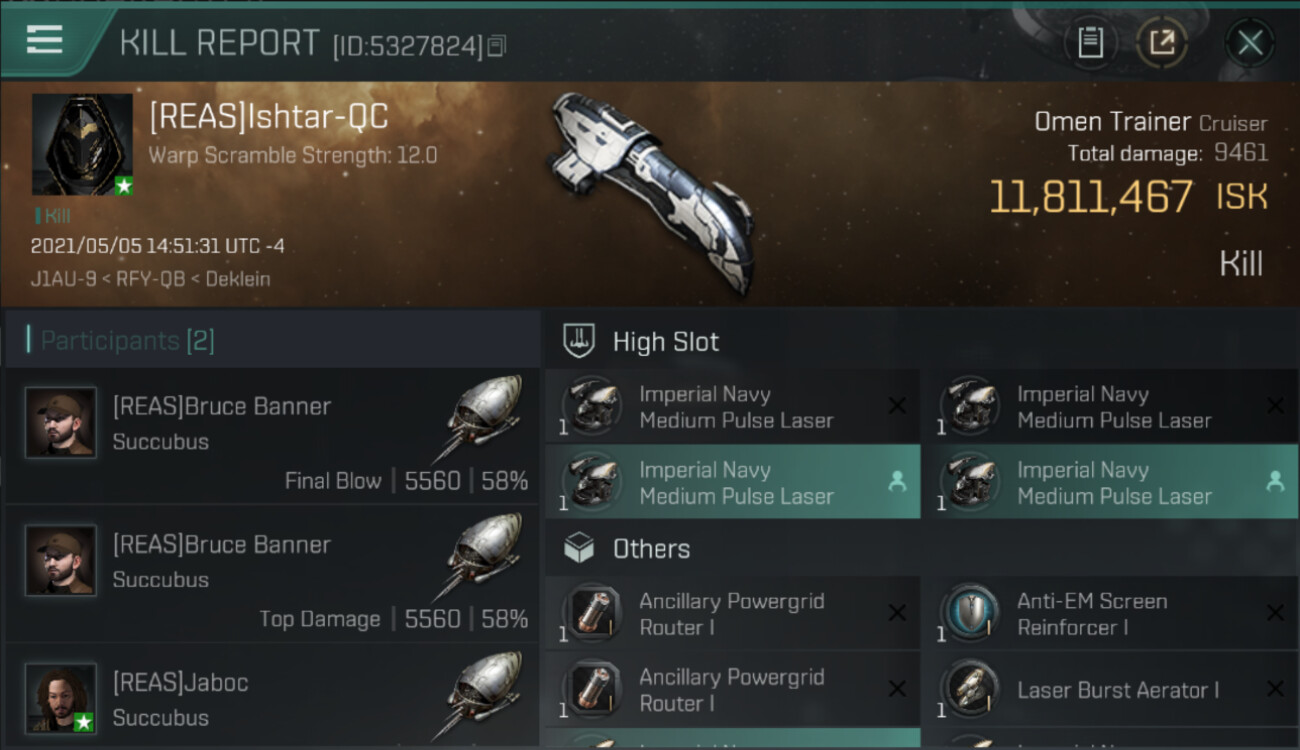
Task: Close the kill report window
Action: (1250, 43)
